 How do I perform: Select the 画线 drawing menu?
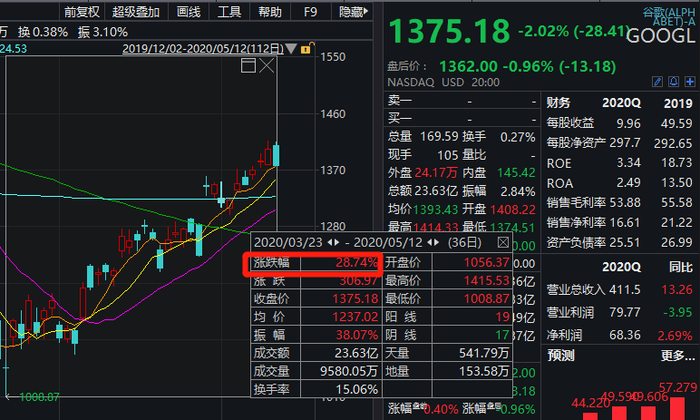188,12
